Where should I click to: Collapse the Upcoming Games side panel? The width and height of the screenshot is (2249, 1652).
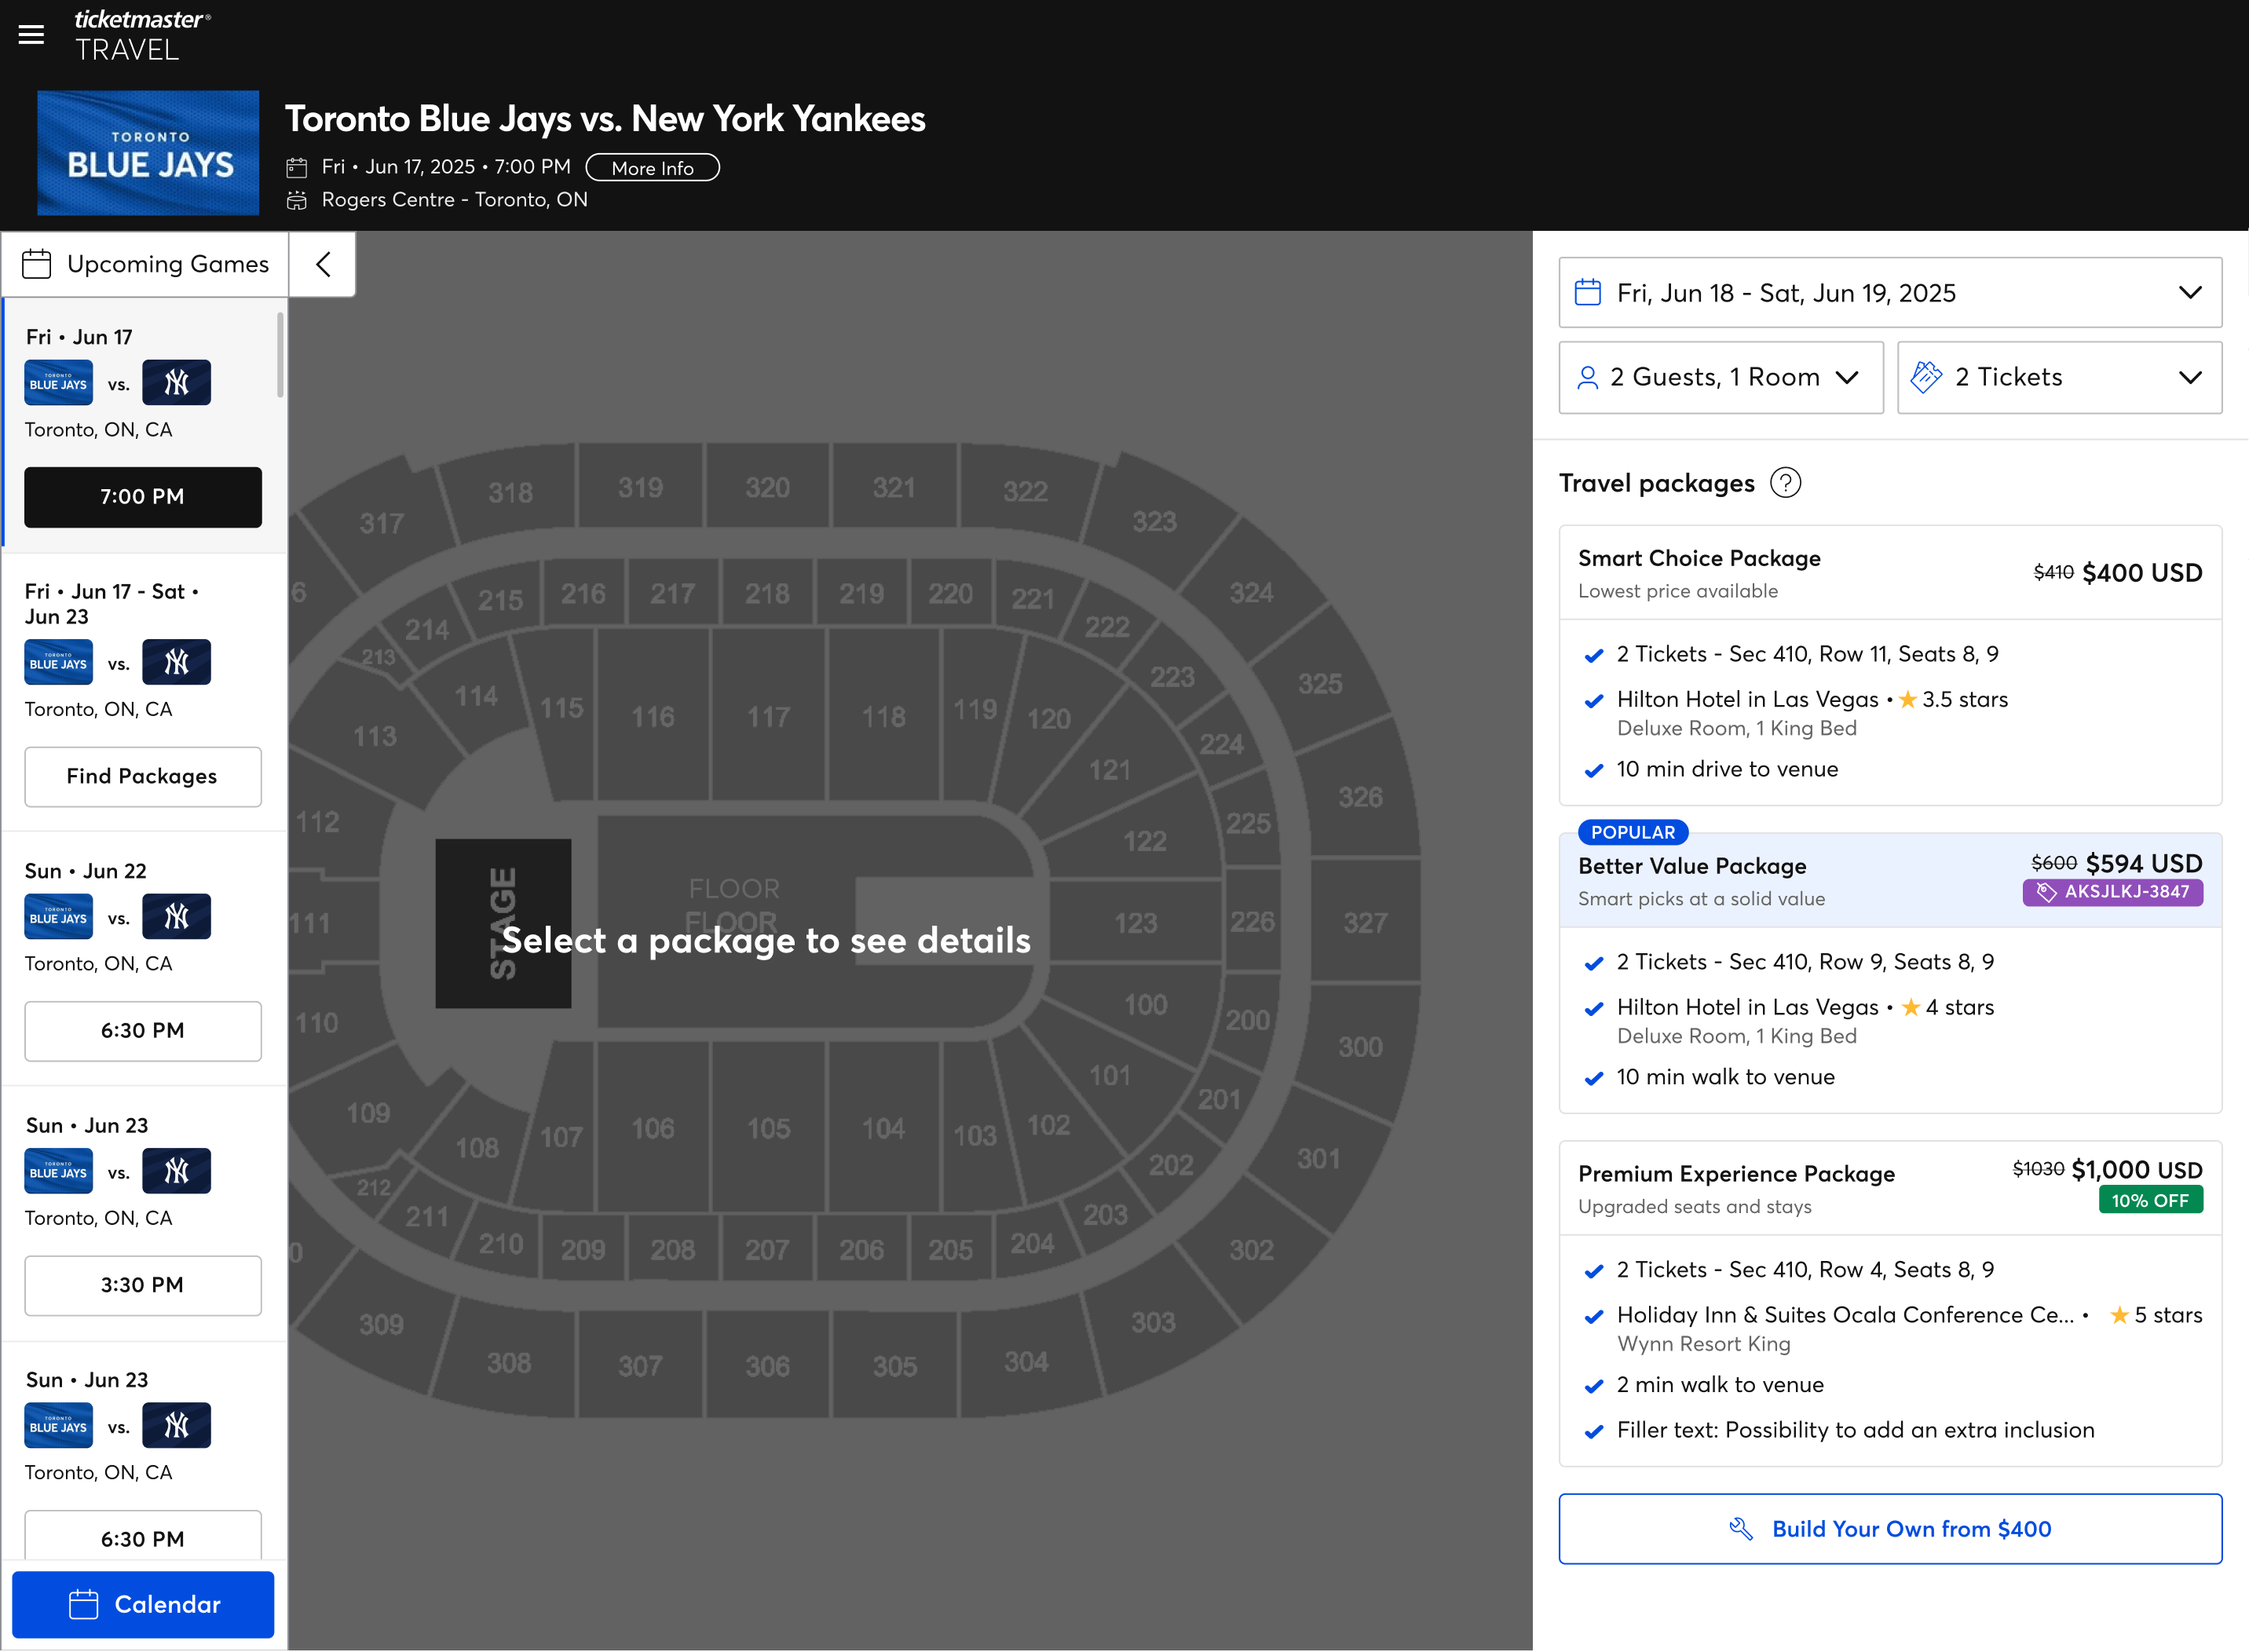point(323,264)
